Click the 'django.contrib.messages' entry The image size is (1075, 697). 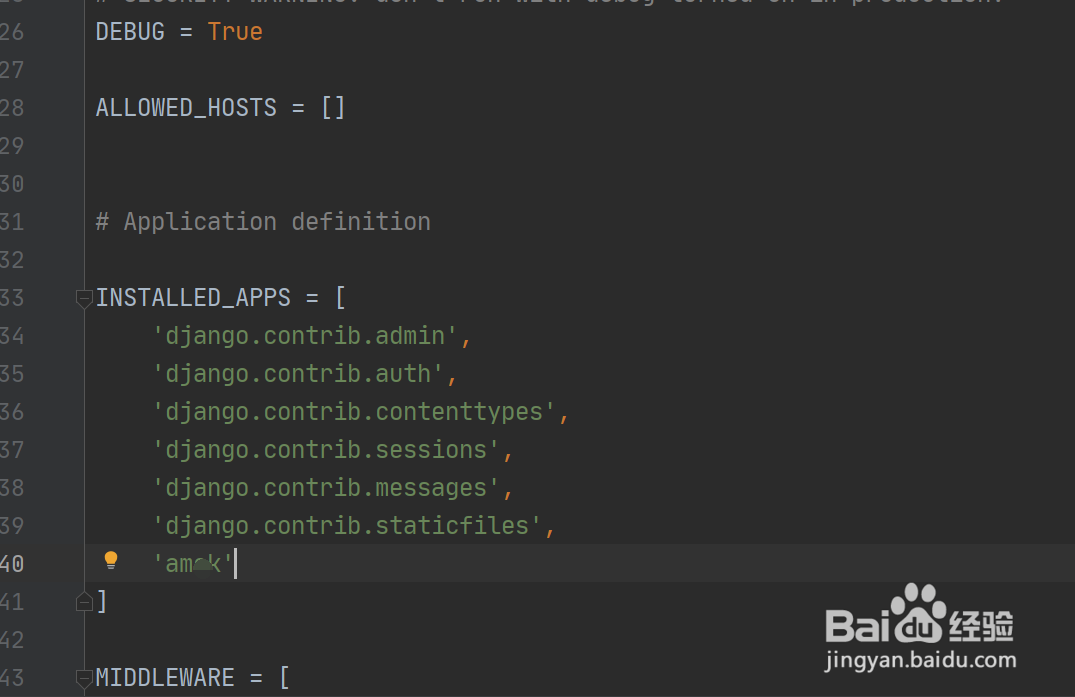click(326, 488)
